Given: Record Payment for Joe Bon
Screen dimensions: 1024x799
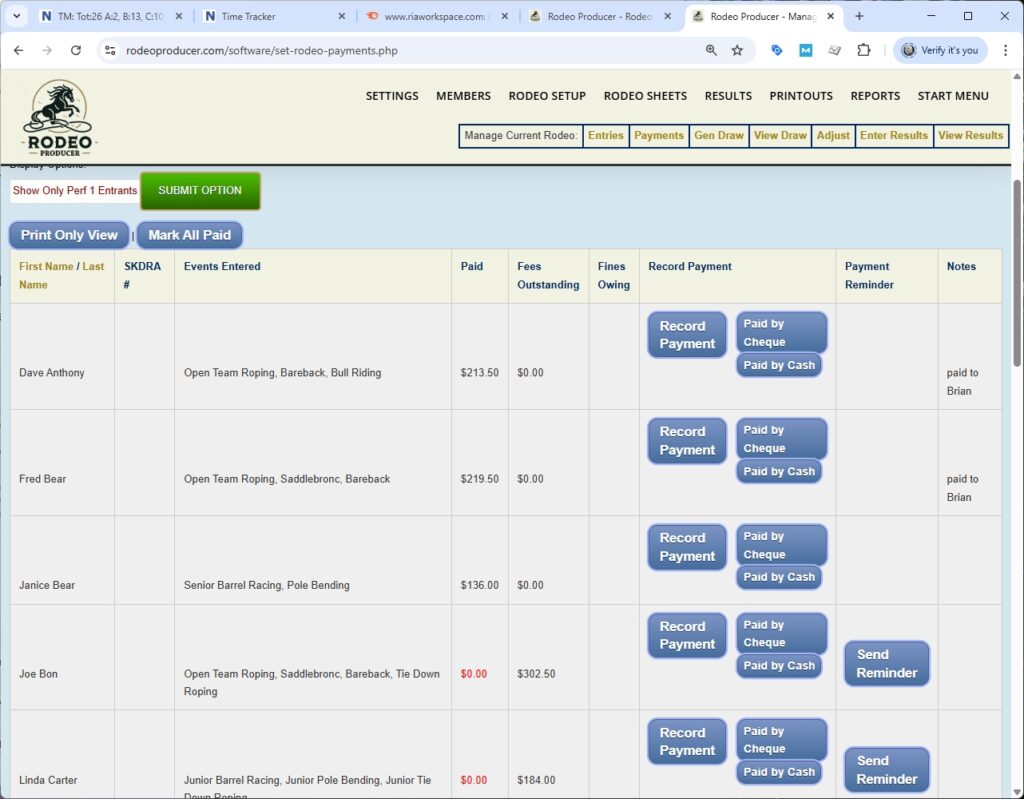Looking at the screenshot, I should (x=686, y=635).
